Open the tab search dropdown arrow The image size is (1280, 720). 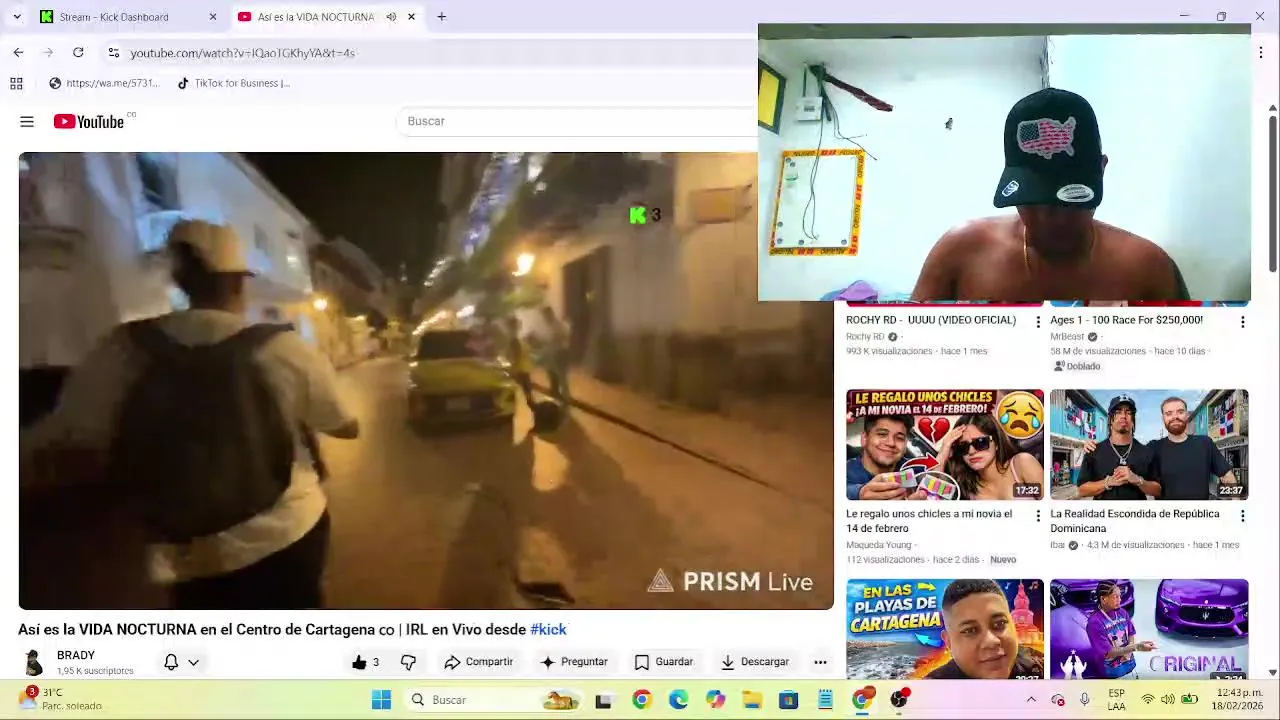[x=16, y=17]
